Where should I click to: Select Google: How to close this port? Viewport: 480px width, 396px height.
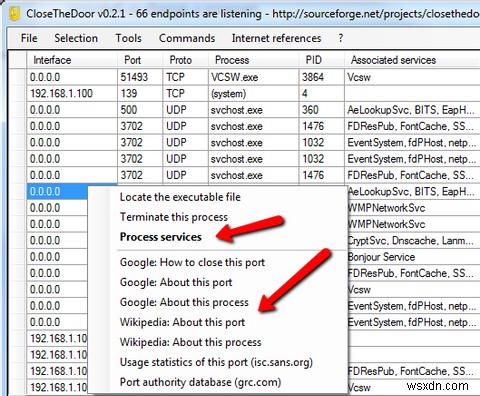point(192,262)
